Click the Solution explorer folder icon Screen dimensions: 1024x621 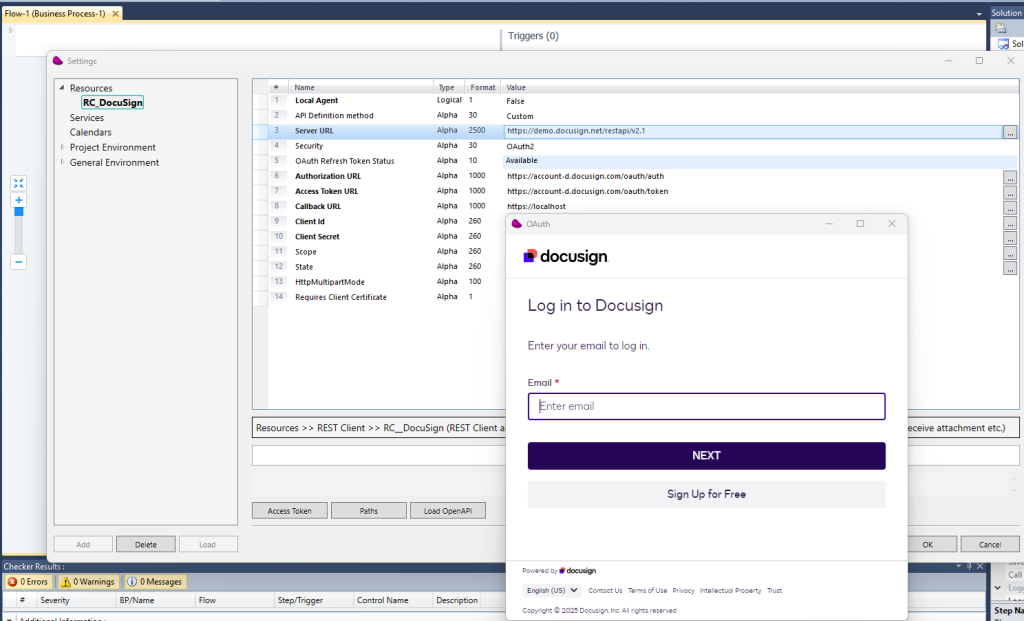click(x=1001, y=28)
